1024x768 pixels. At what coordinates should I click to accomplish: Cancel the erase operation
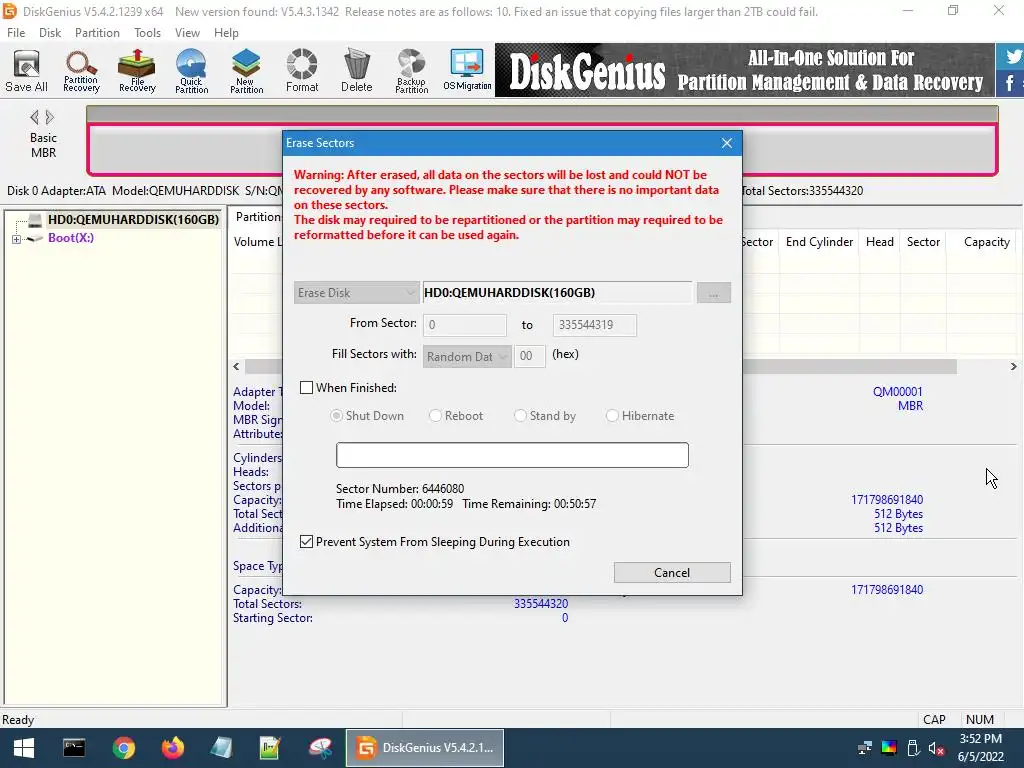(x=672, y=573)
